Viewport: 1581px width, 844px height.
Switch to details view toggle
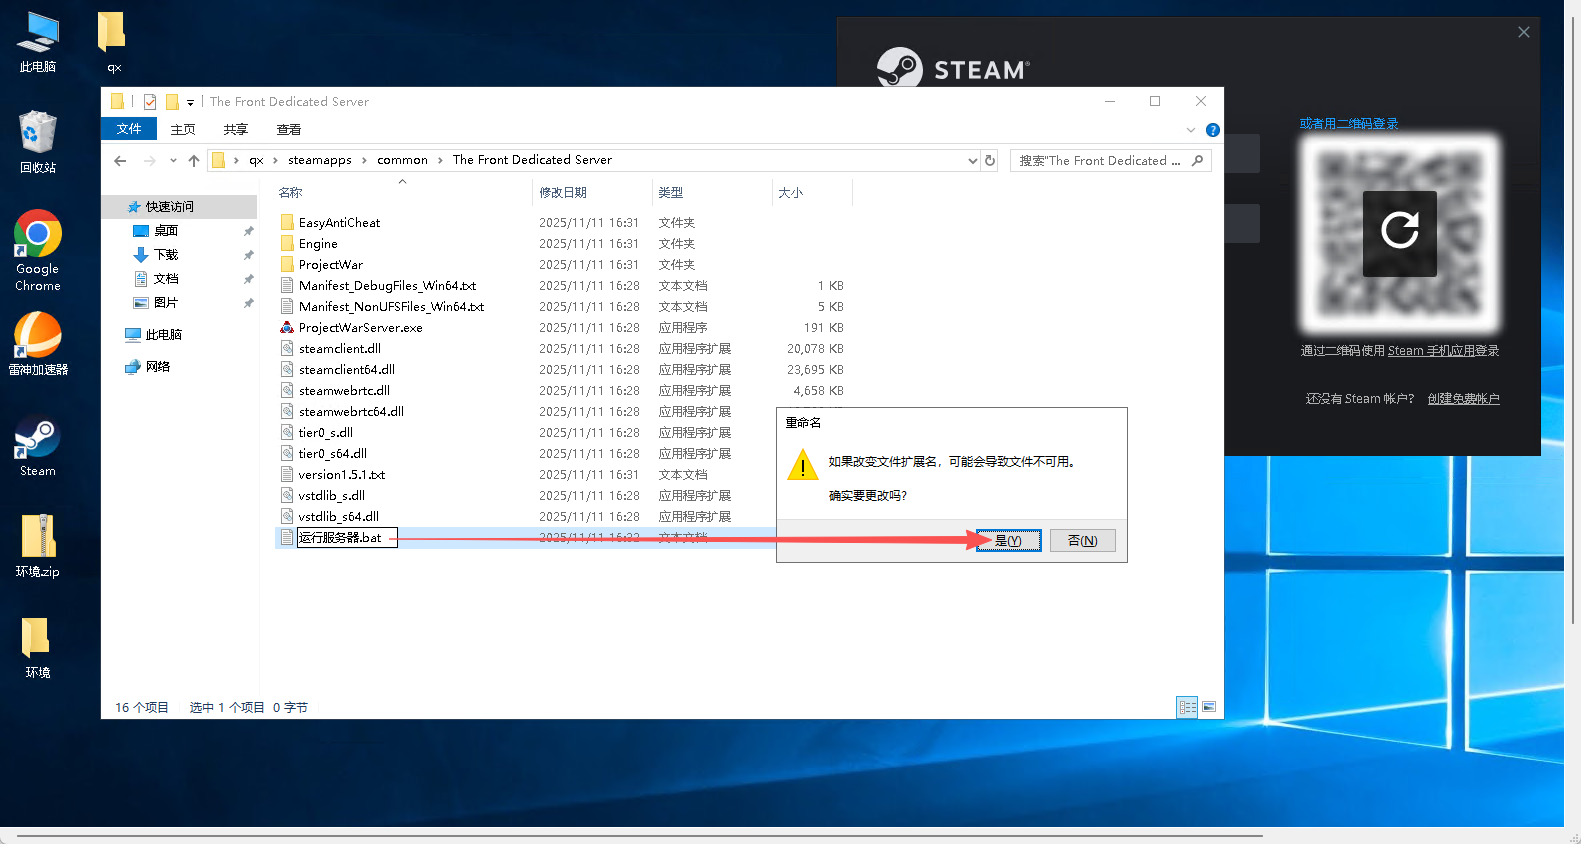pyautogui.click(x=1187, y=707)
